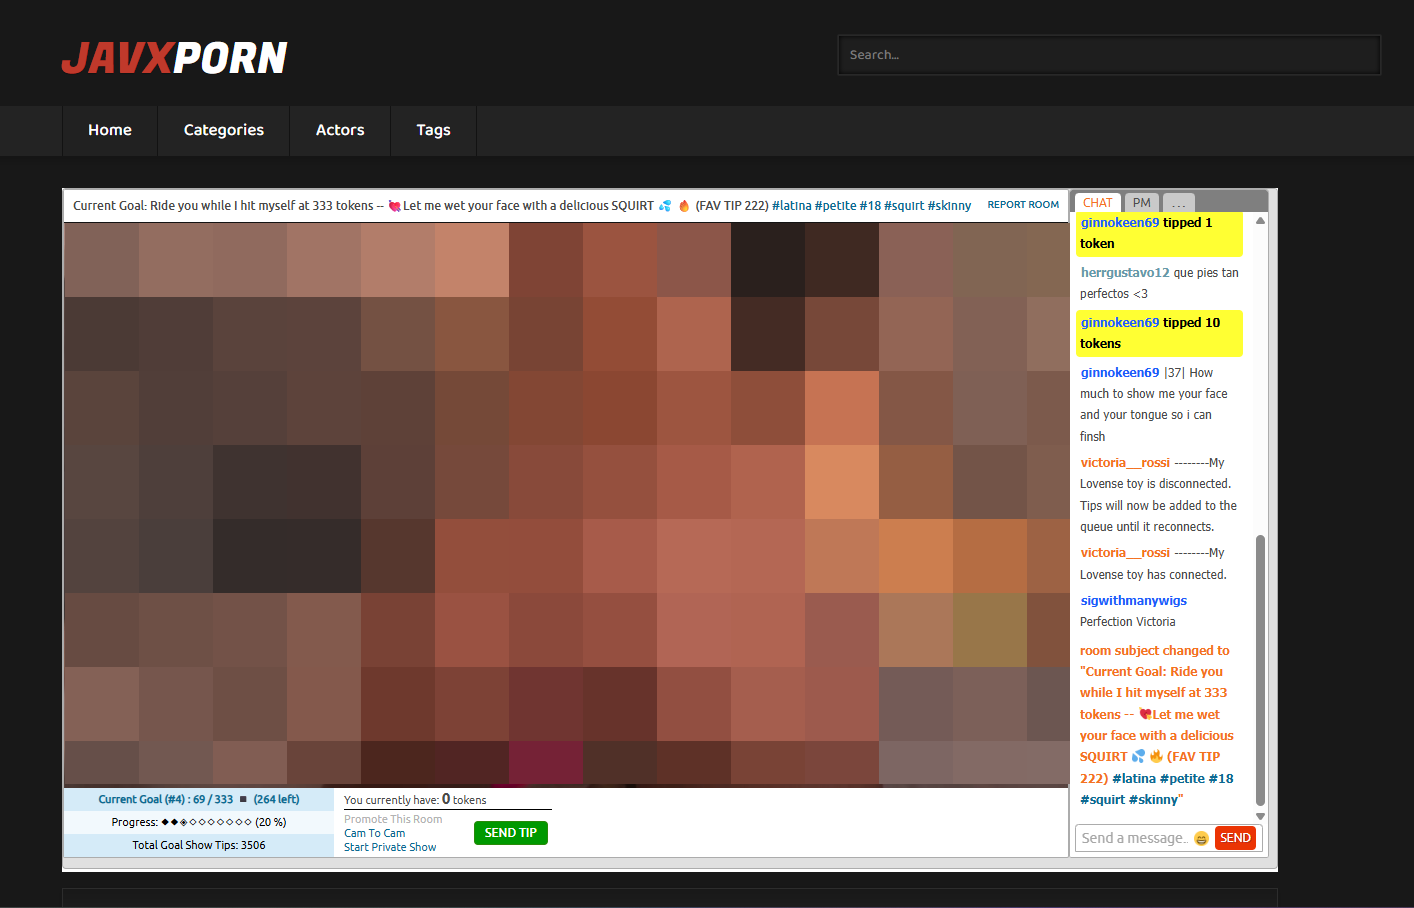Click the Promote This Room link
The image size is (1414, 908).
pos(393,819)
